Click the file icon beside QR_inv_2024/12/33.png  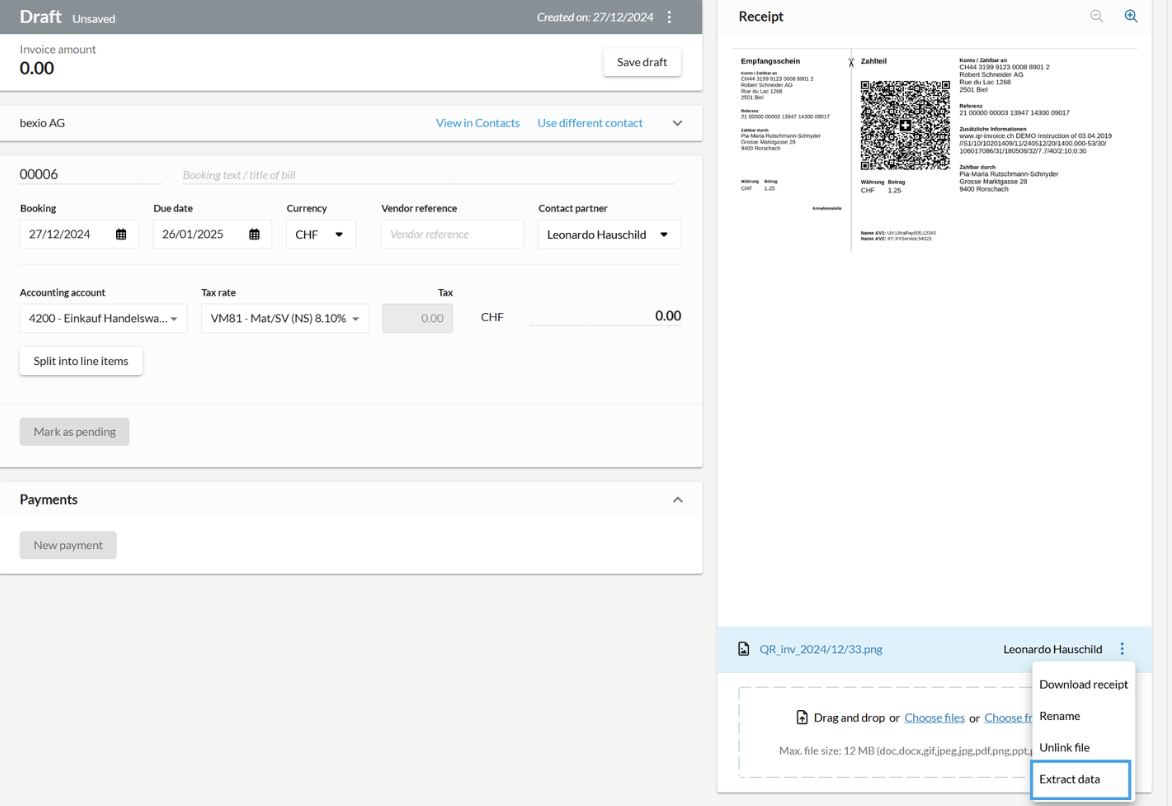pos(744,649)
